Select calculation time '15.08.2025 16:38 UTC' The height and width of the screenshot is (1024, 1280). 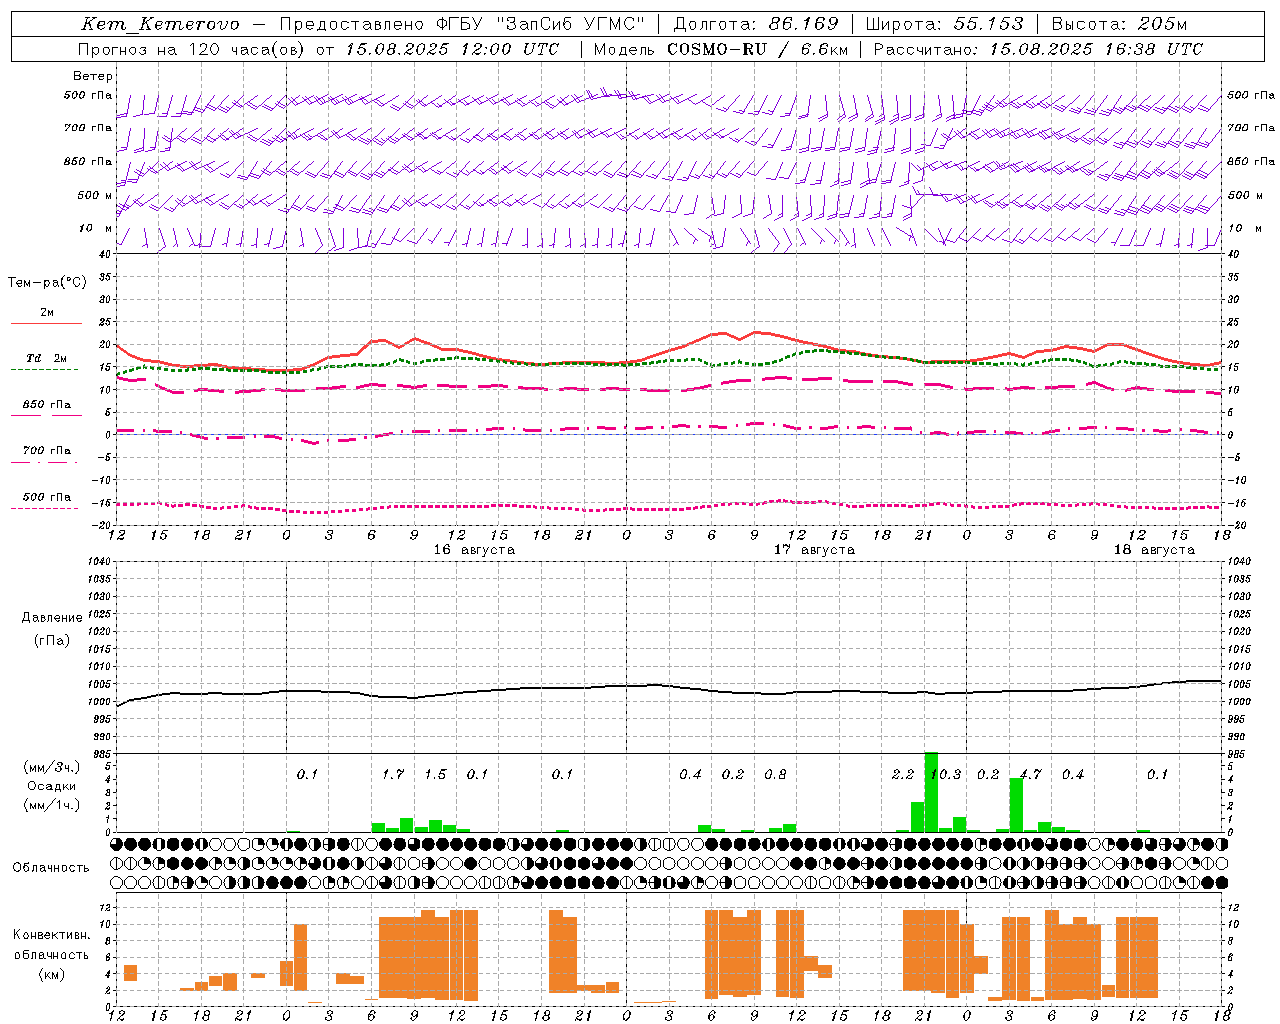(1096, 49)
